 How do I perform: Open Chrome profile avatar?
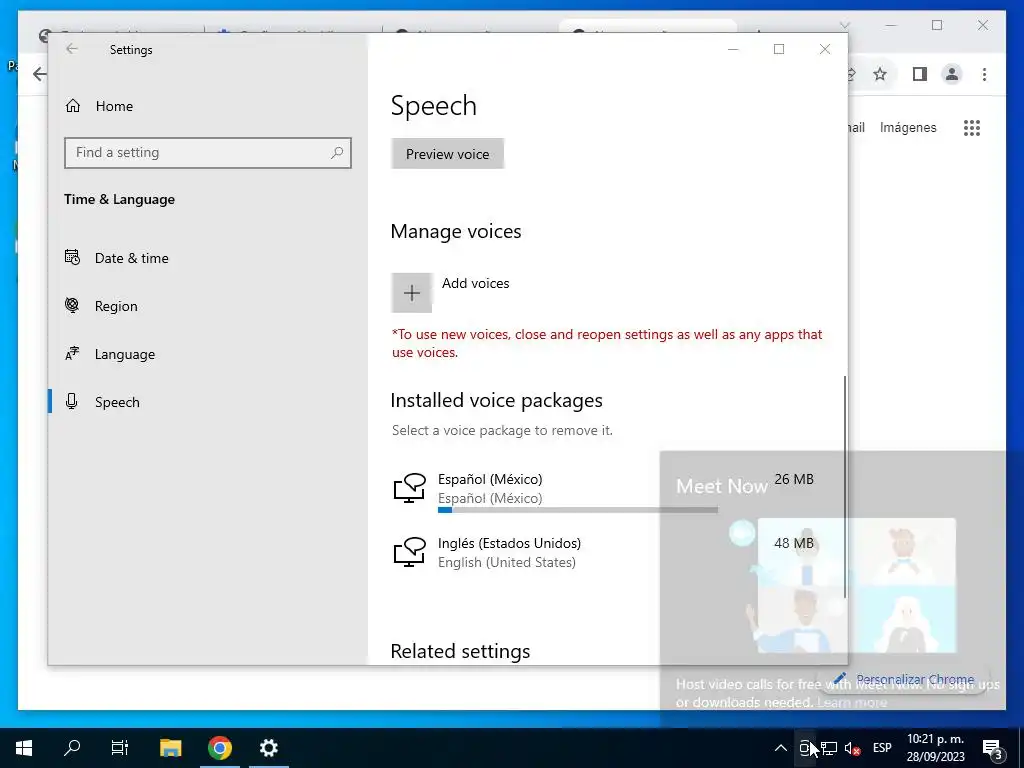click(x=952, y=74)
